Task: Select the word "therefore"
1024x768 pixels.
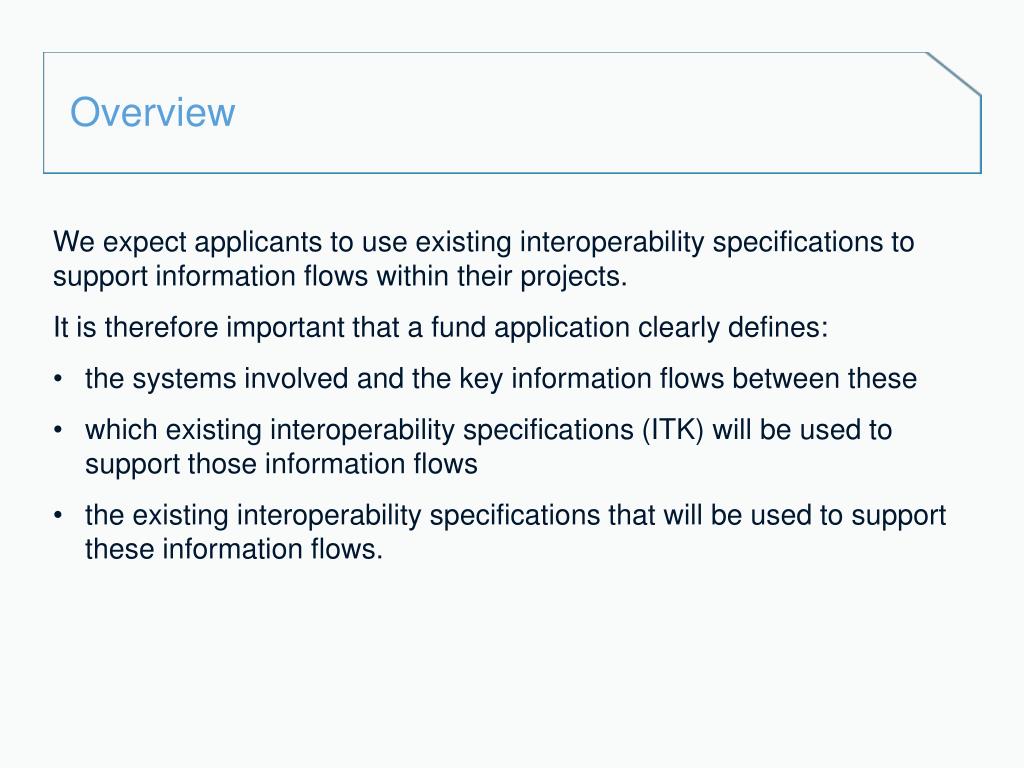Action: (163, 328)
